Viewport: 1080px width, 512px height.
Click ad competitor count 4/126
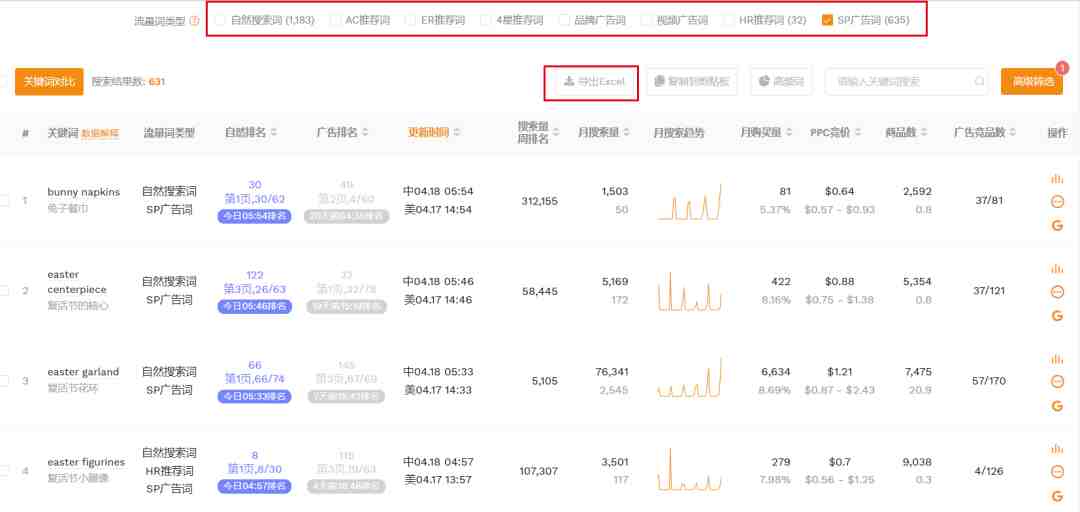click(x=988, y=471)
